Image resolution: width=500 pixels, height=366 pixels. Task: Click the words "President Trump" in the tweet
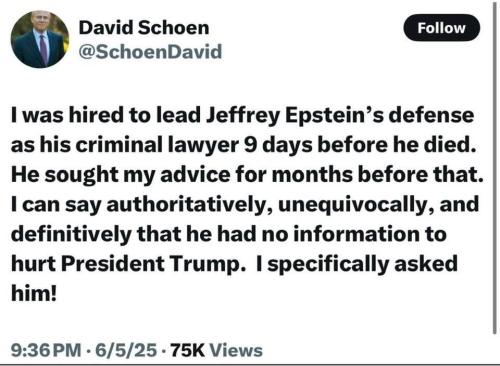coord(151,264)
